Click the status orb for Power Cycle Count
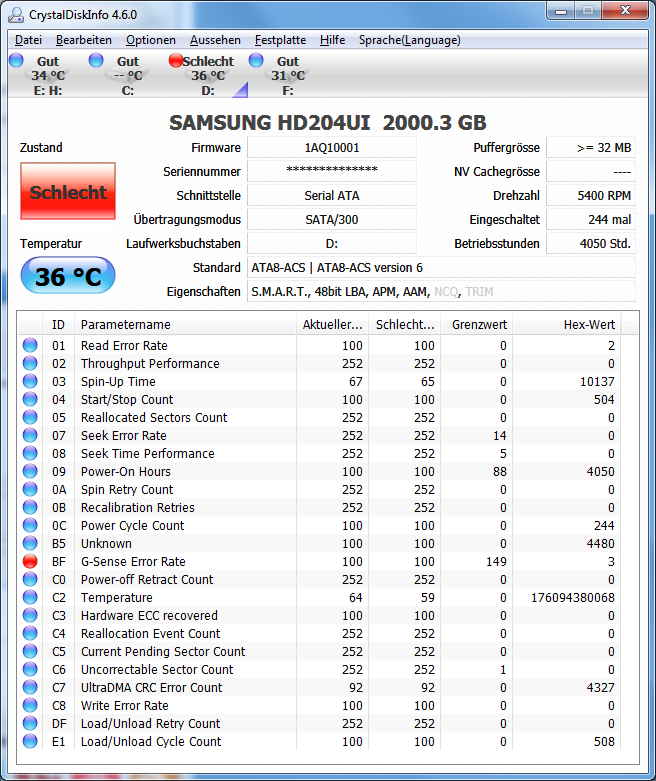This screenshot has width=656, height=781. [x=30, y=525]
